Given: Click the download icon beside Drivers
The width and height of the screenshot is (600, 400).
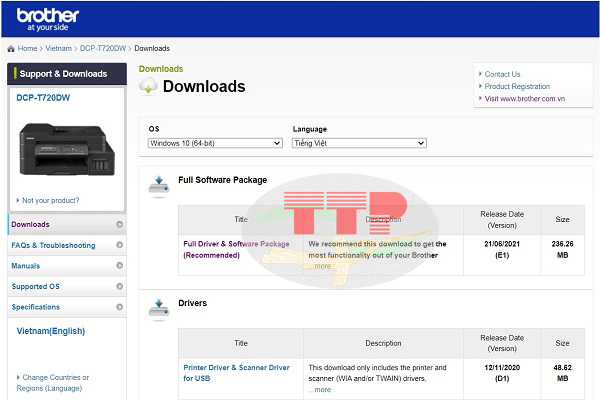Looking at the screenshot, I should 159,310.
